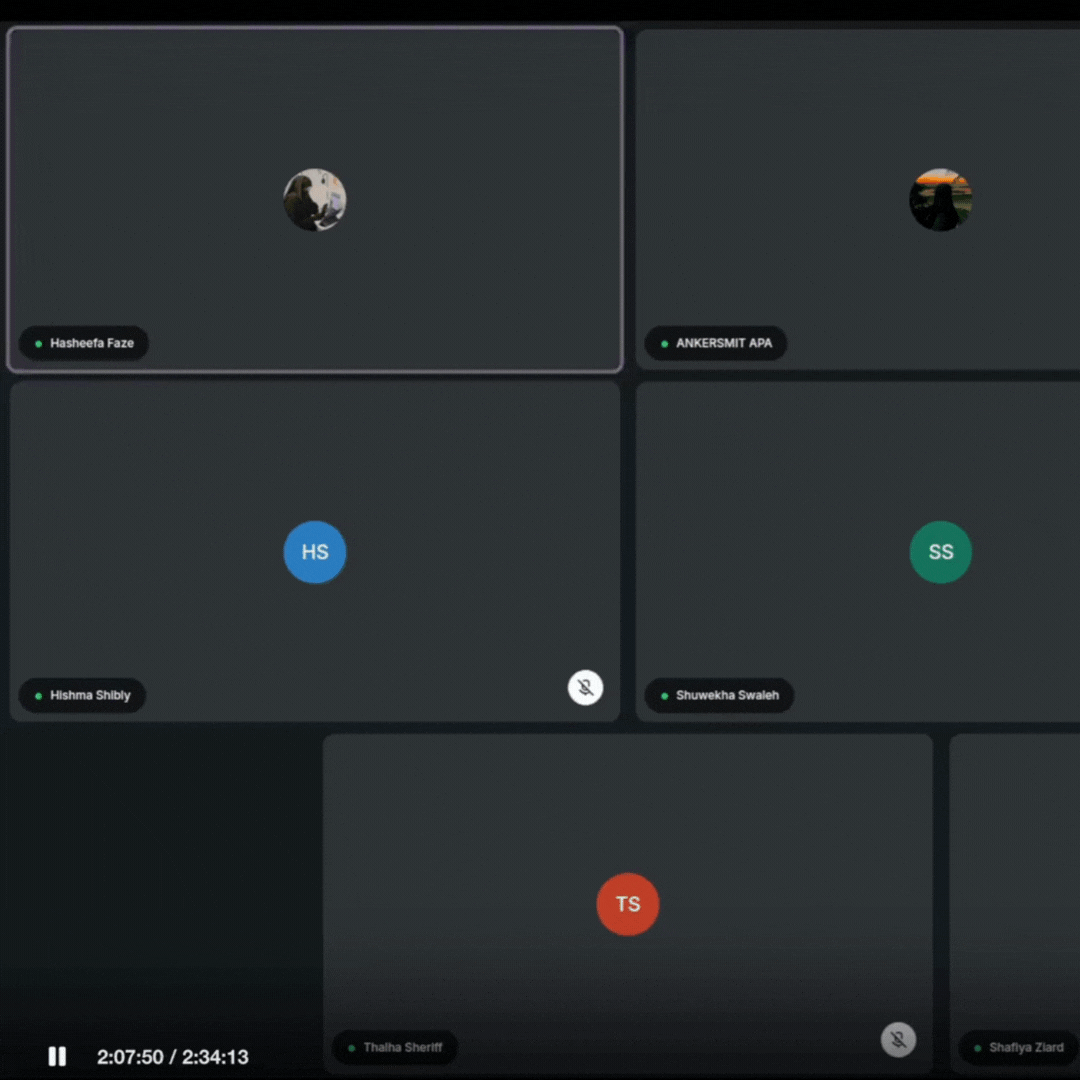Click green status dot beside Thalha Sheriff
The height and width of the screenshot is (1080, 1080).
pyautogui.click(x=352, y=1048)
